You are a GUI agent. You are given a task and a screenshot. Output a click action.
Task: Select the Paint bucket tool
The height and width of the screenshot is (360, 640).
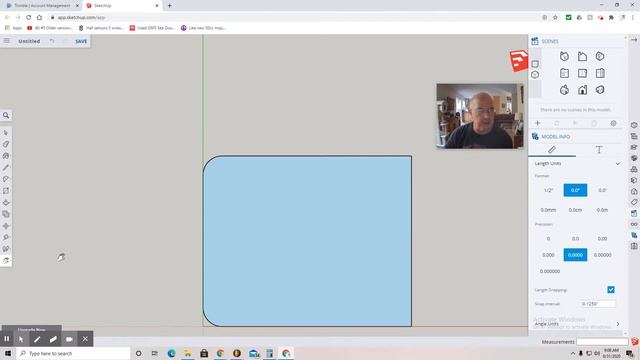tap(6, 156)
